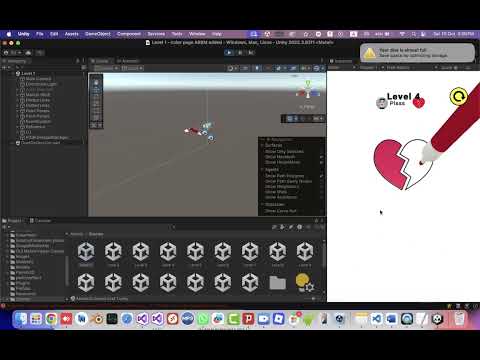The image size is (480, 360).
Task: Switch to the Project tab
Action: point(12,221)
